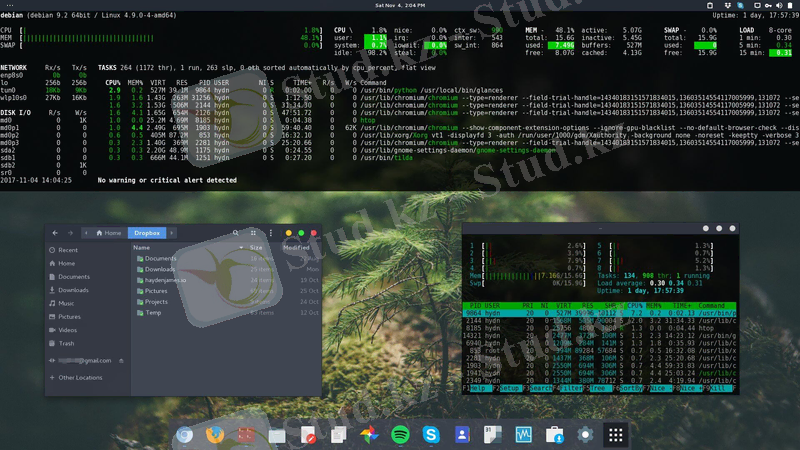This screenshot has width=800, height=450.
Task: Click the Dropbox tray icon in top bar
Action: [728, 5]
